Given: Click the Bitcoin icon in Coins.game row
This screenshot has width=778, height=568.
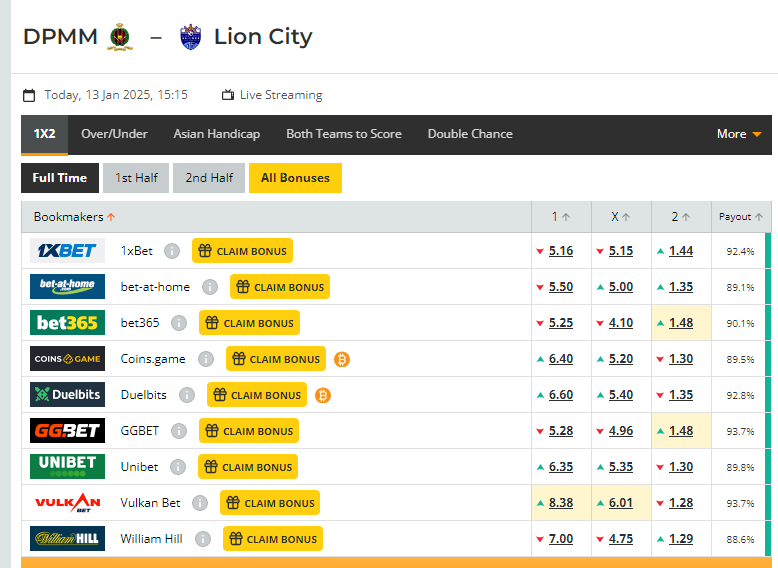Looking at the screenshot, I should [x=342, y=359].
